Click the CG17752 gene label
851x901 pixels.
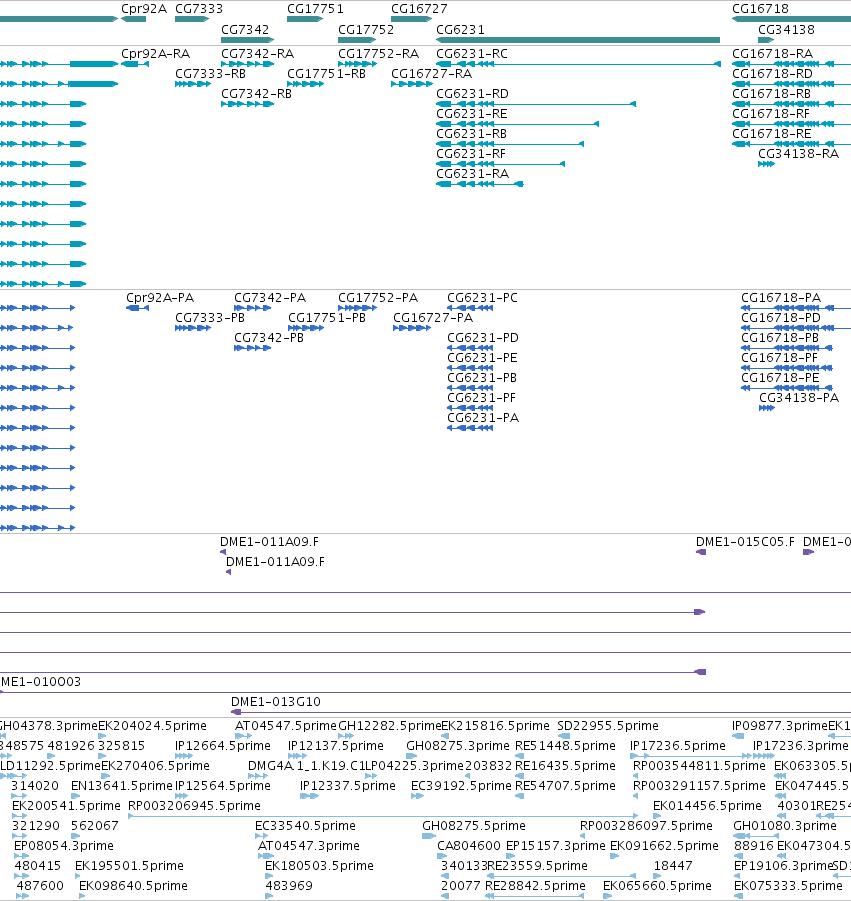(x=366, y=29)
